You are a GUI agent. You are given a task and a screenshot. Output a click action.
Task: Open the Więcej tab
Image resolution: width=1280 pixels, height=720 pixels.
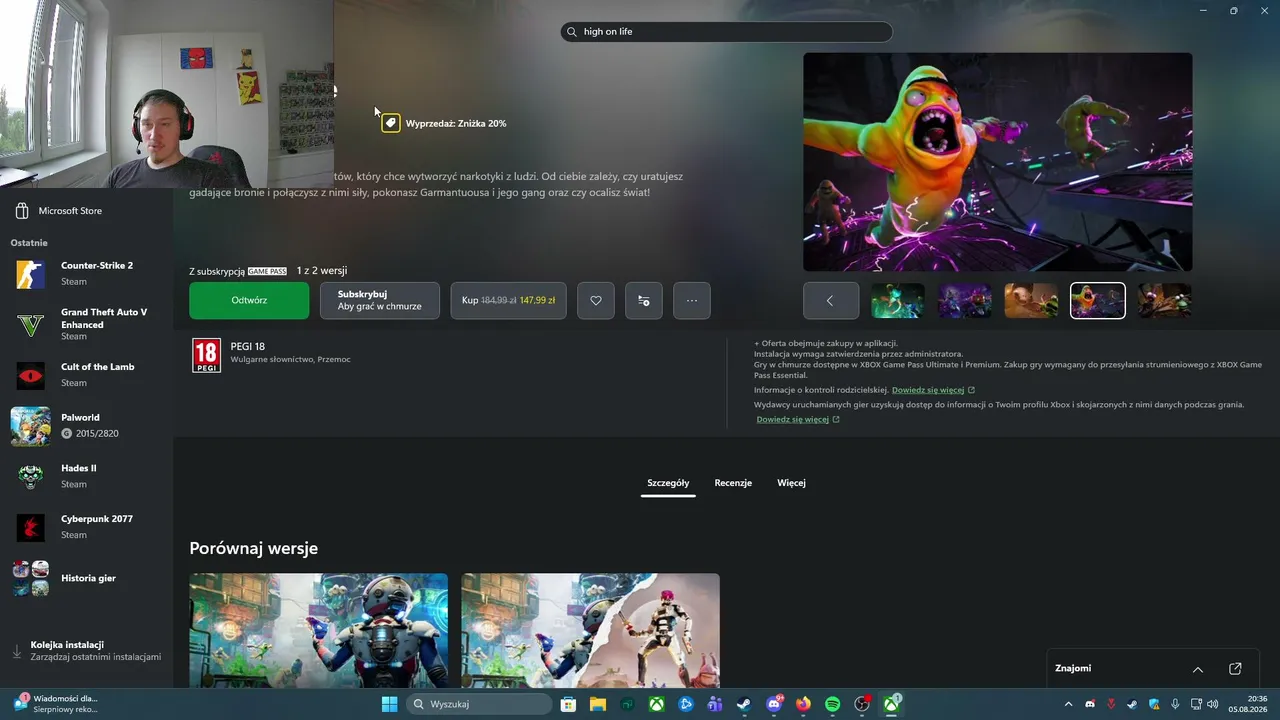(791, 483)
